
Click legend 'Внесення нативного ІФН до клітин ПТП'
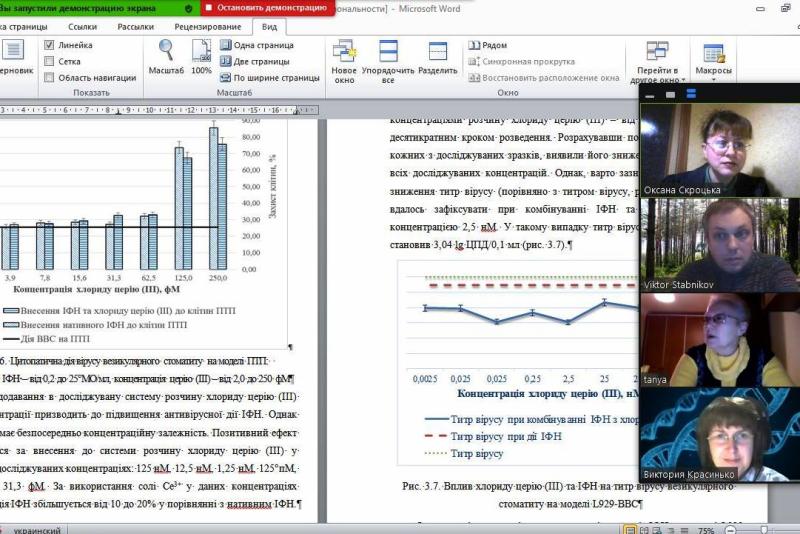click(95, 324)
